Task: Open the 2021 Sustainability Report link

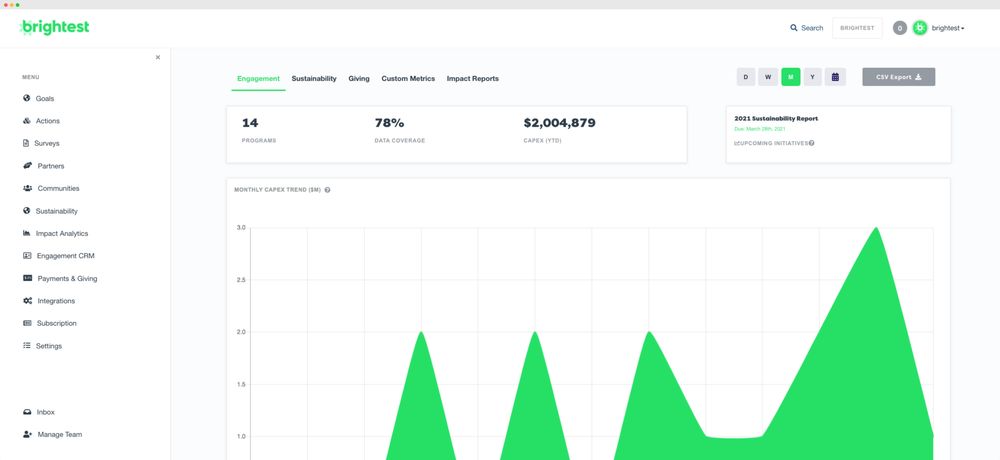Action: pos(776,119)
